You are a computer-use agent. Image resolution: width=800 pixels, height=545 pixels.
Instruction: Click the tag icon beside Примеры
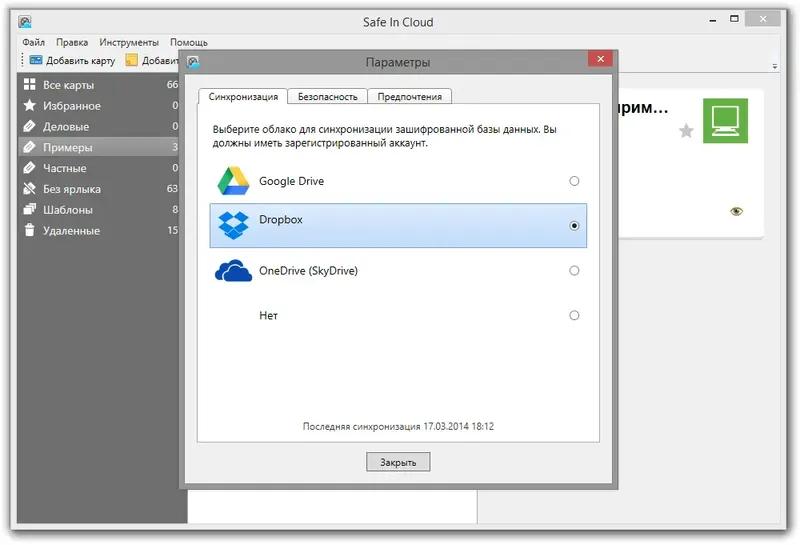click(x=30, y=147)
